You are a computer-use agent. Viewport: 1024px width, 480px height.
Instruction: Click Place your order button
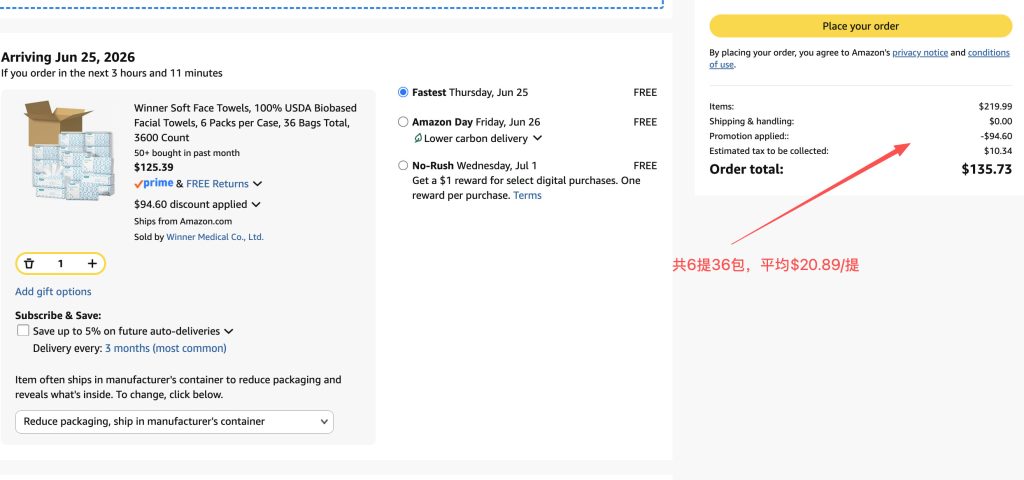click(861, 26)
